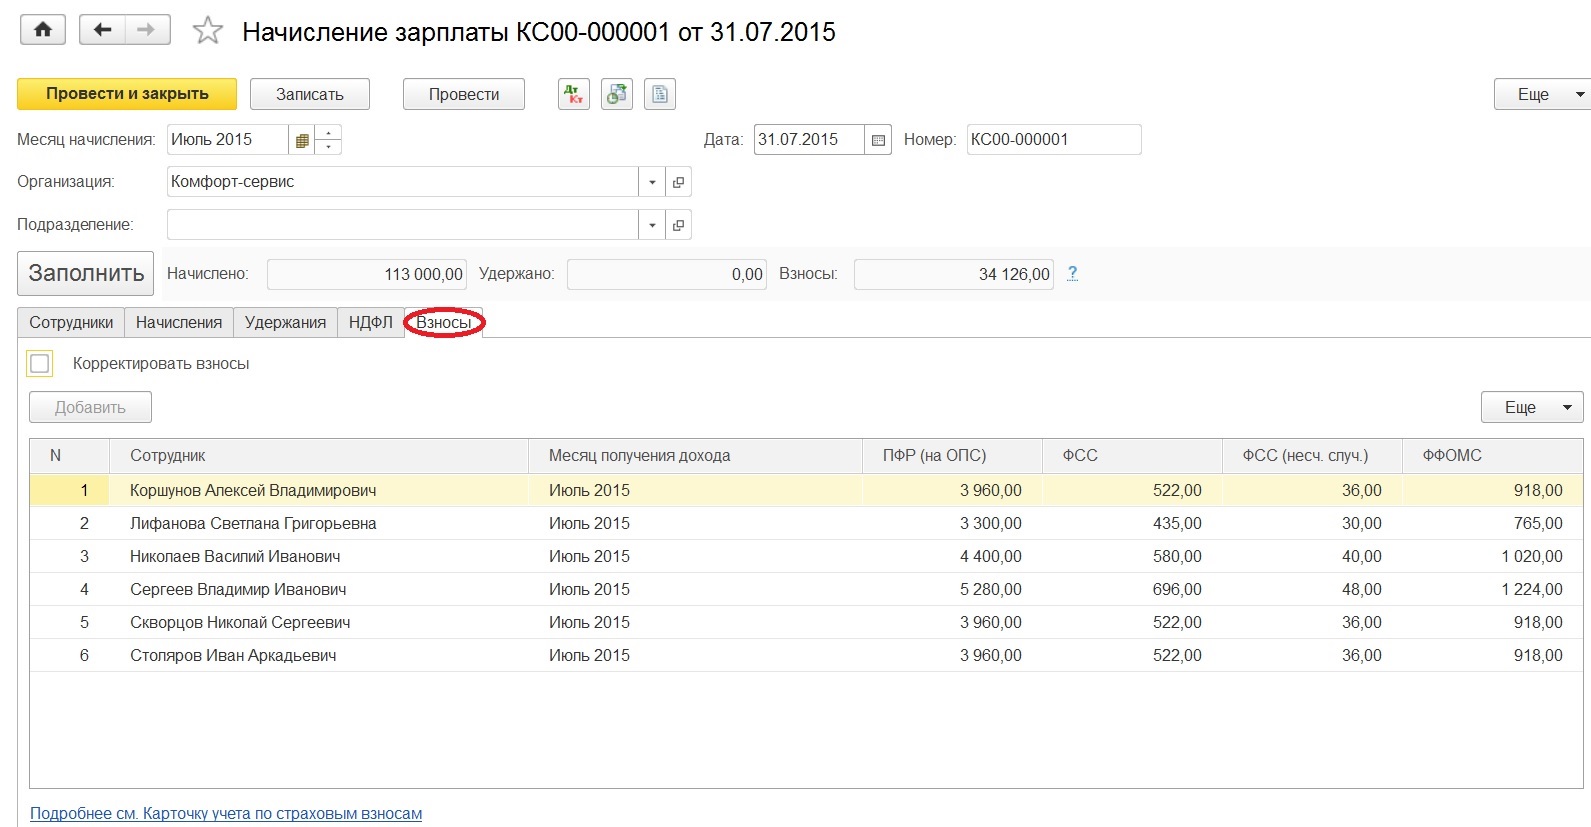Go back with the left arrow
Viewport: 1591px width, 827px height.
pos(102,30)
